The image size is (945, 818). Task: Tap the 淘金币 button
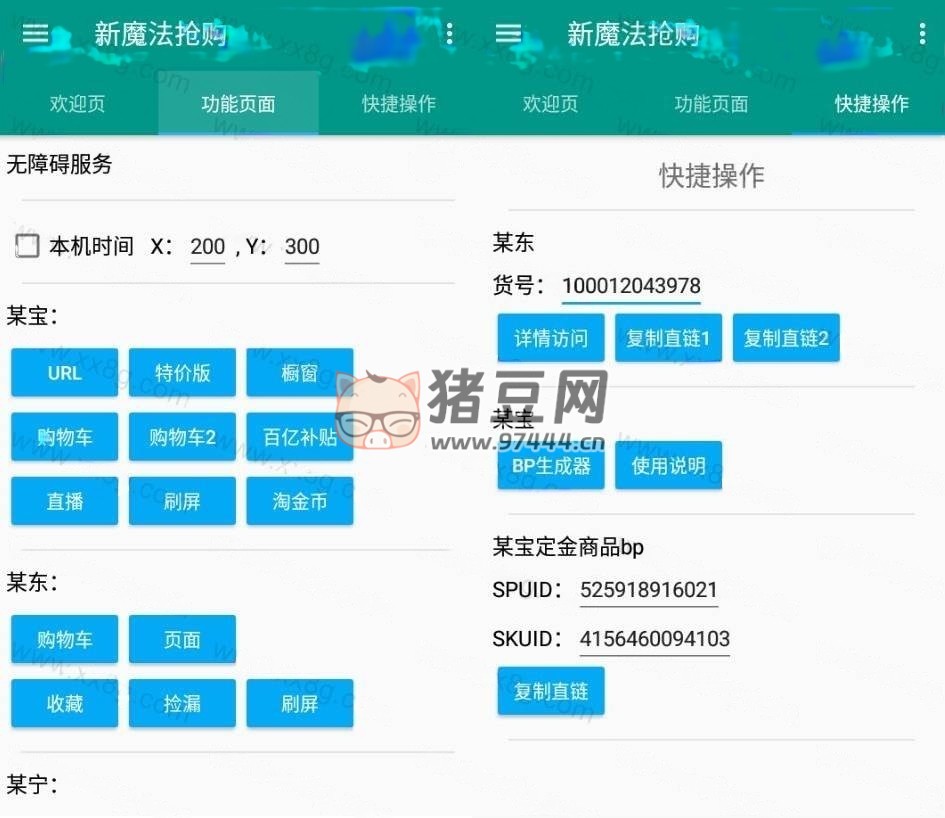click(300, 501)
